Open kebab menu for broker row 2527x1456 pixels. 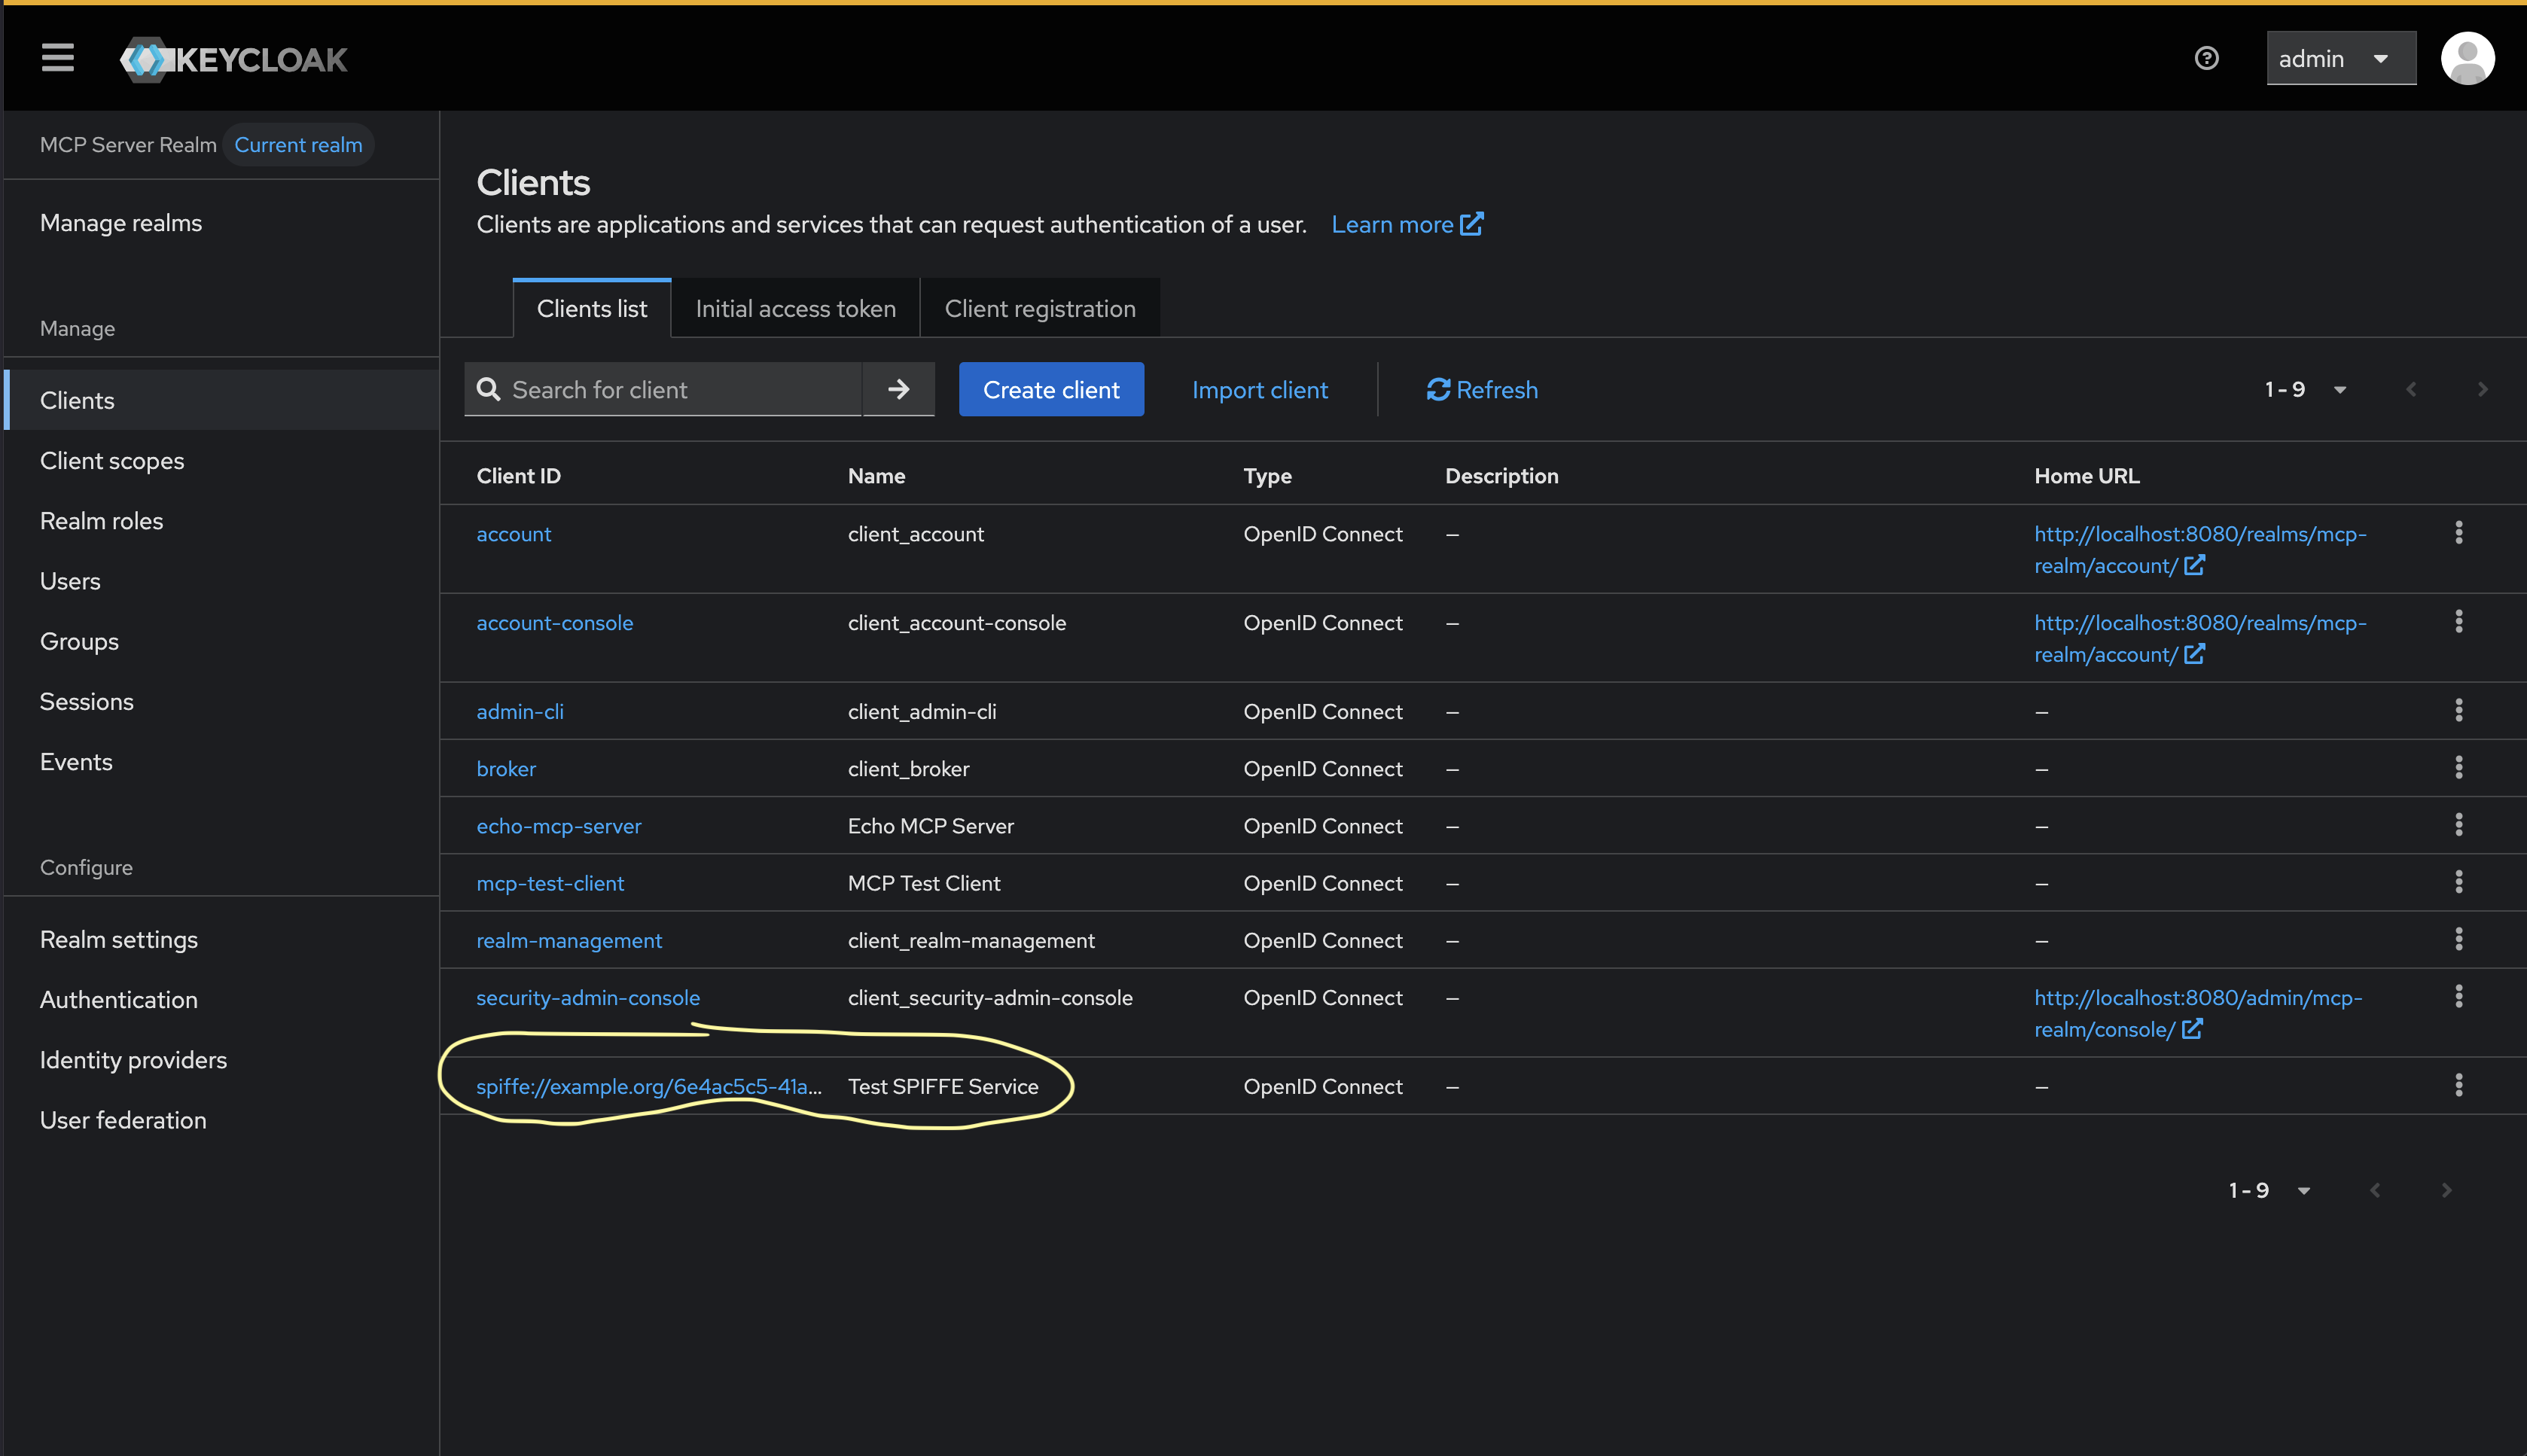[2458, 767]
